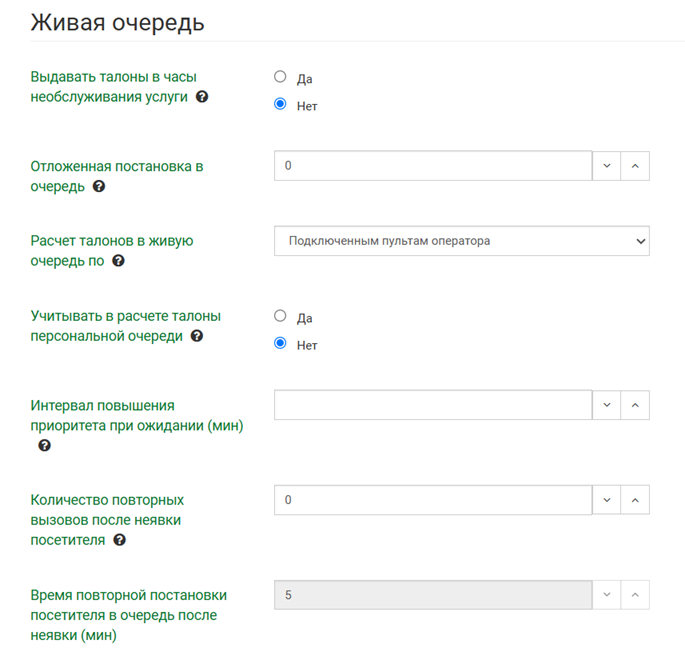Show help for 'Количество повторных вызовов' setting
Screen dimensions: 685x656
(120, 540)
